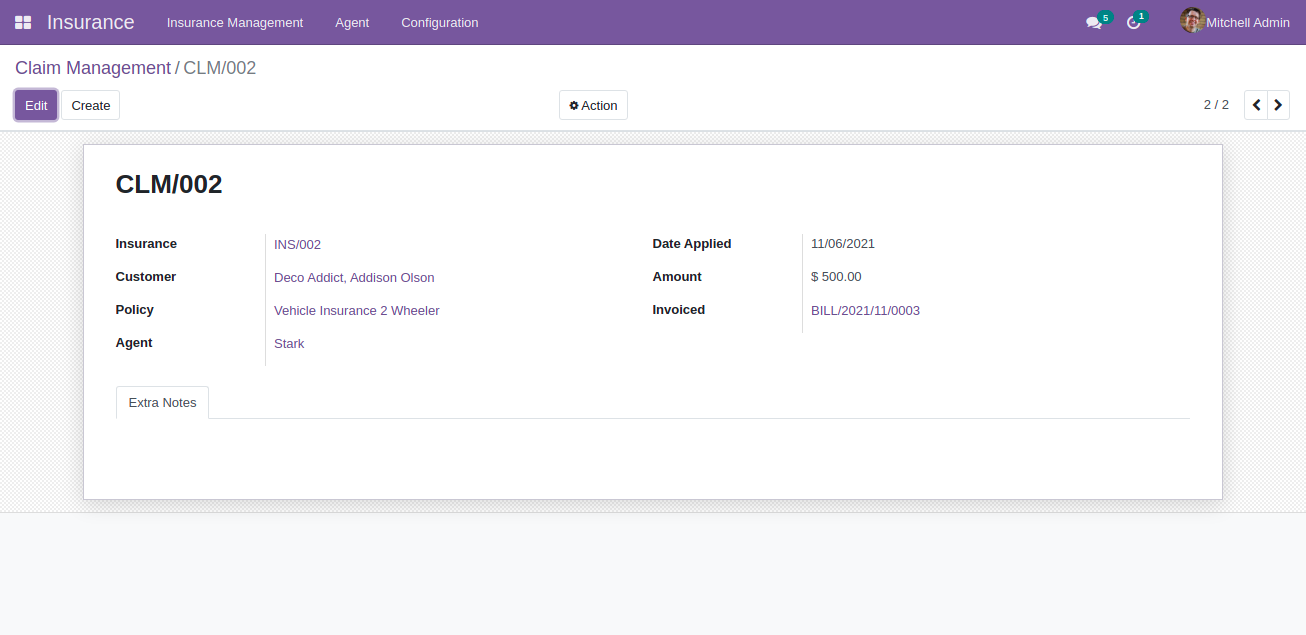Click the Policy field label

(135, 309)
